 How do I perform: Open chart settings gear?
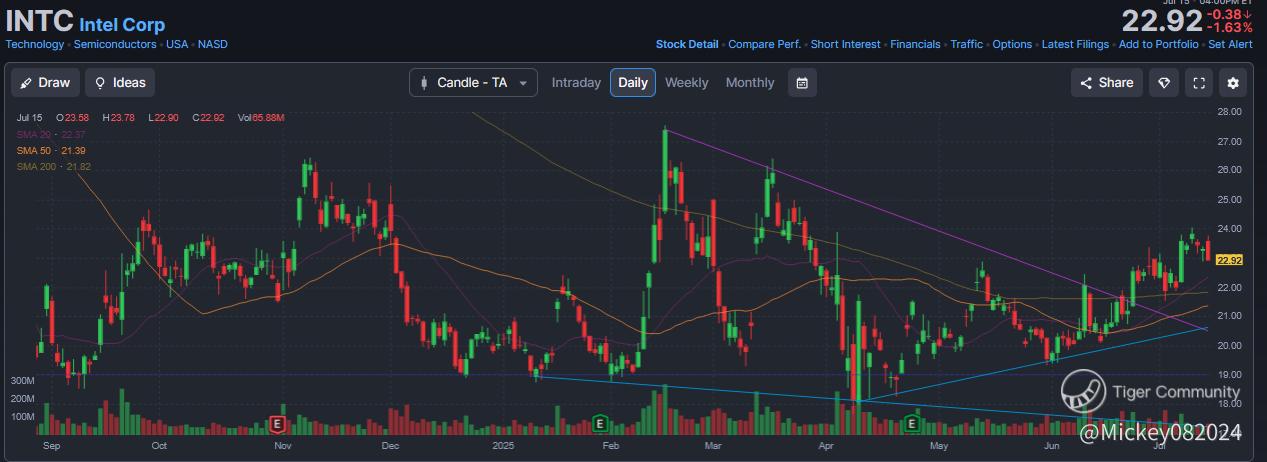(1234, 83)
